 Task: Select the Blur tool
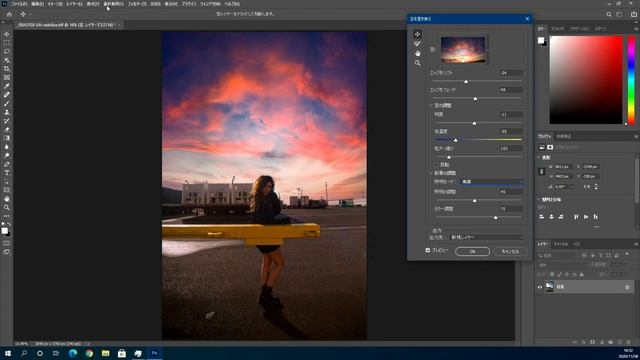7,147
